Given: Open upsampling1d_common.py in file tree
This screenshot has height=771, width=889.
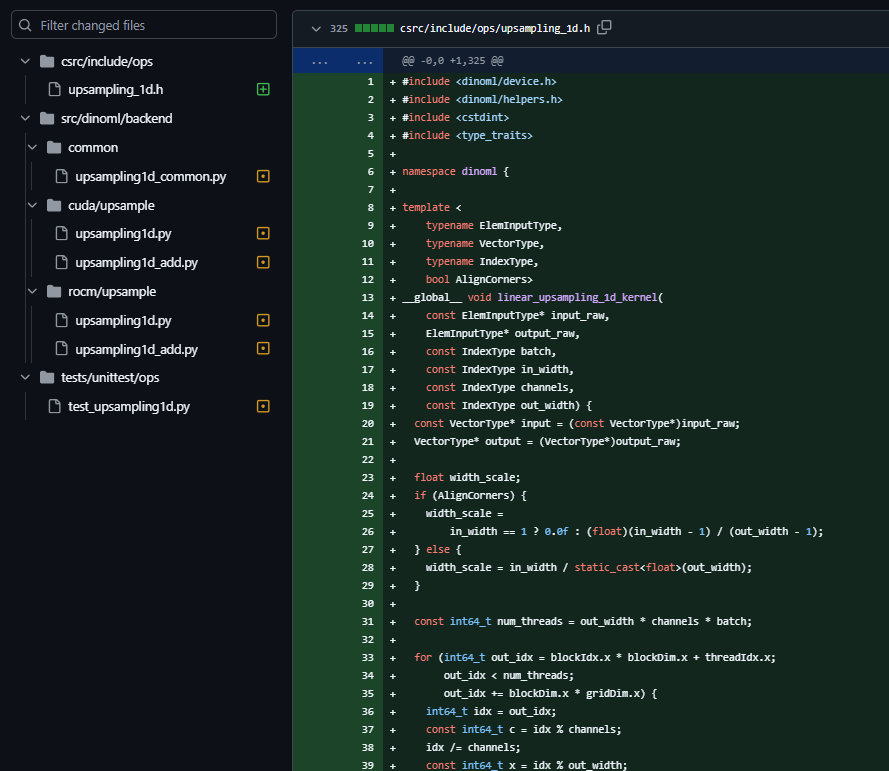Looking at the screenshot, I should (x=150, y=177).
